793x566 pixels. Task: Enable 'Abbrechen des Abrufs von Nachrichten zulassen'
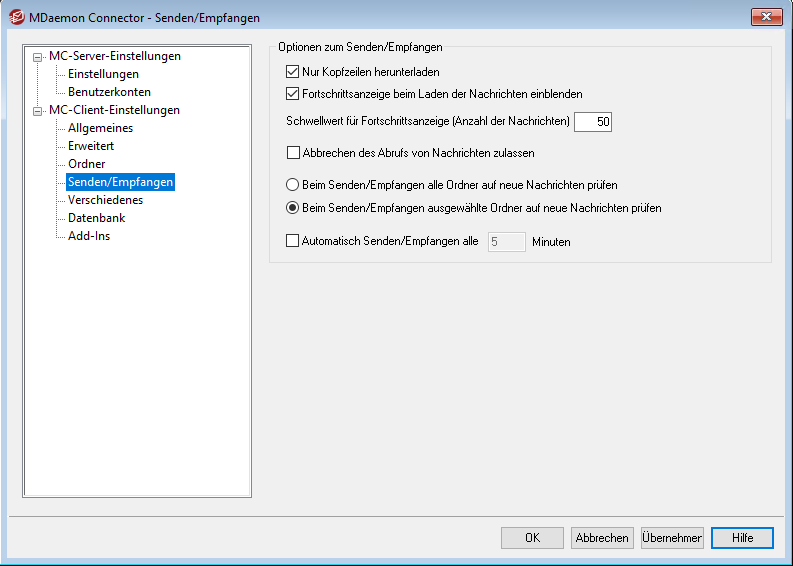click(x=293, y=154)
